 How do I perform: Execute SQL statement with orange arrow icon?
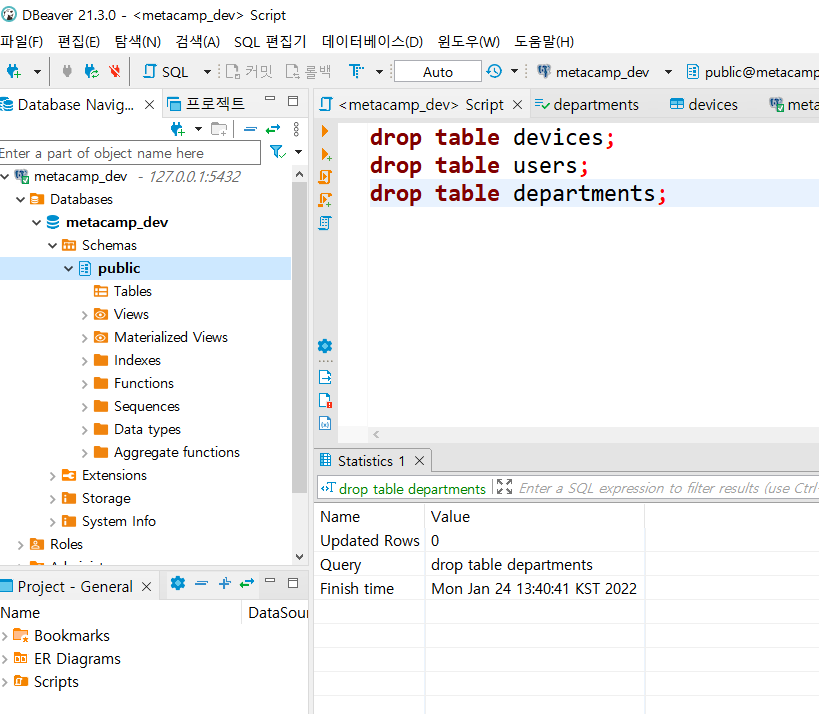pyautogui.click(x=325, y=131)
